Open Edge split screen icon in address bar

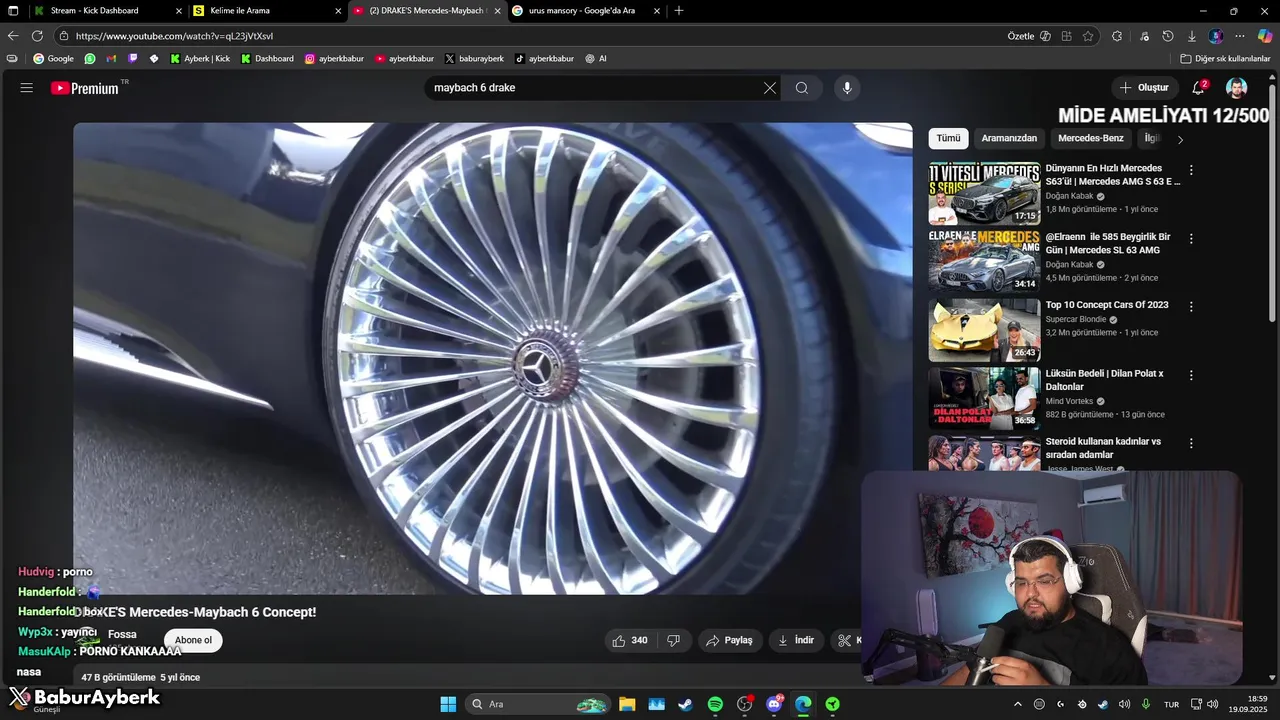pos(1067,36)
